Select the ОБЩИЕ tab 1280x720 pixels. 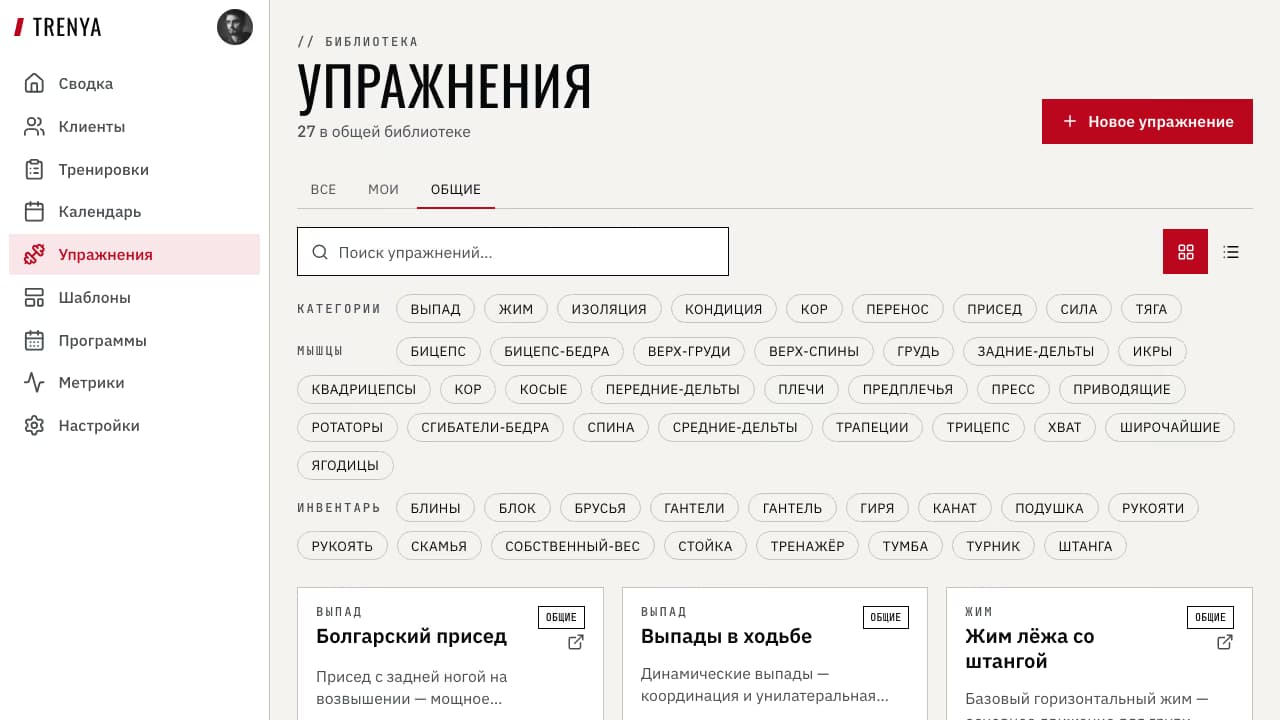click(456, 189)
